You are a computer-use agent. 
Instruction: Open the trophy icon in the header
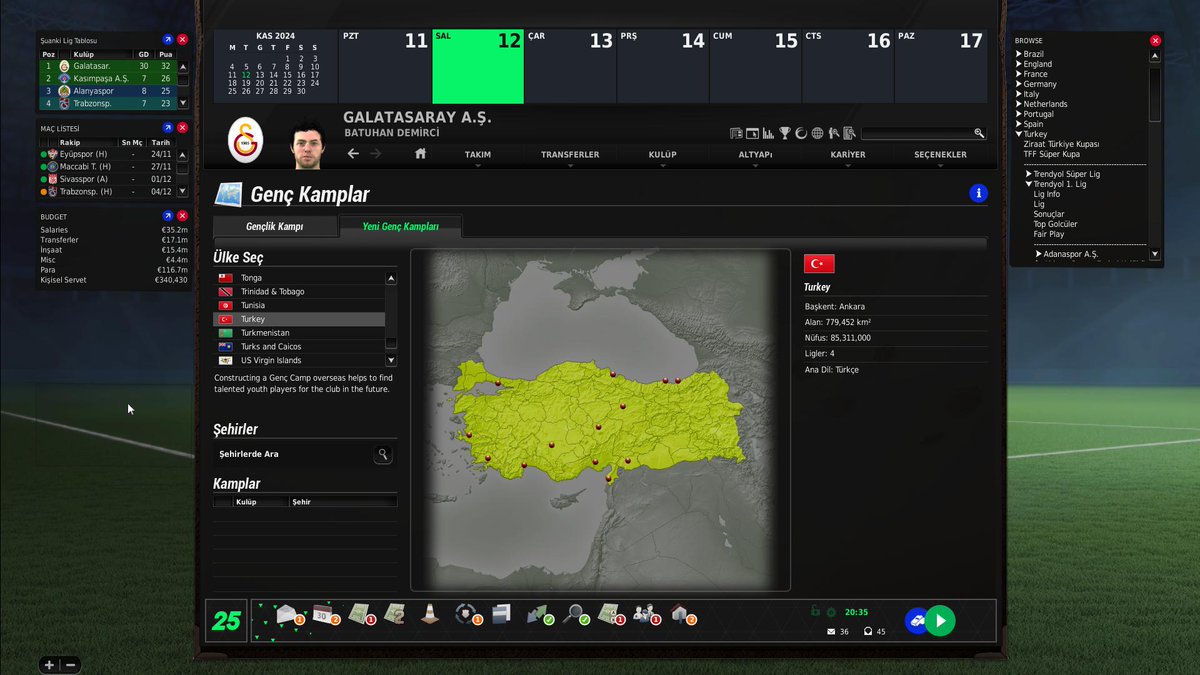point(785,133)
